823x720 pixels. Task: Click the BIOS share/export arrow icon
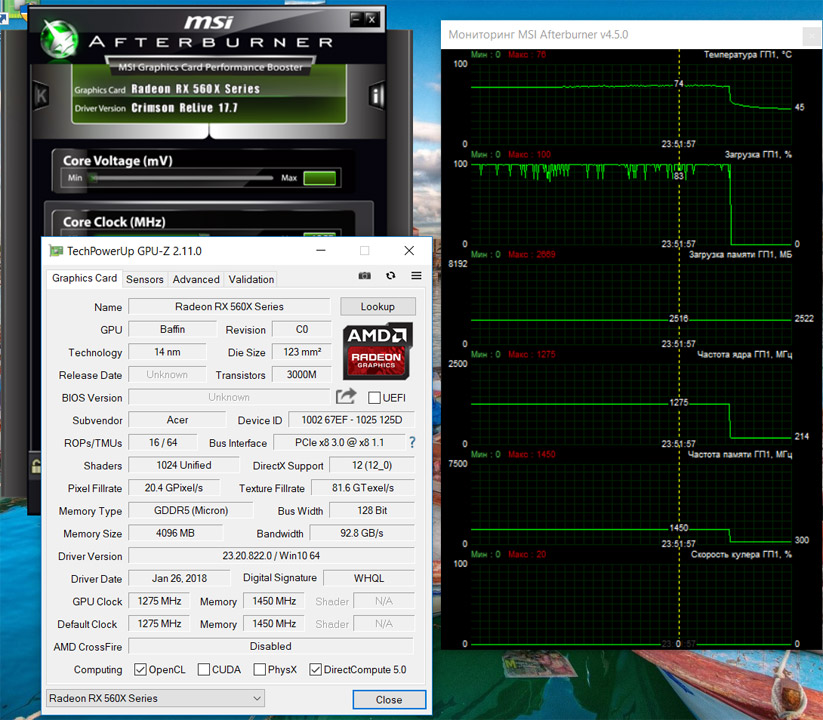click(x=346, y=396)
